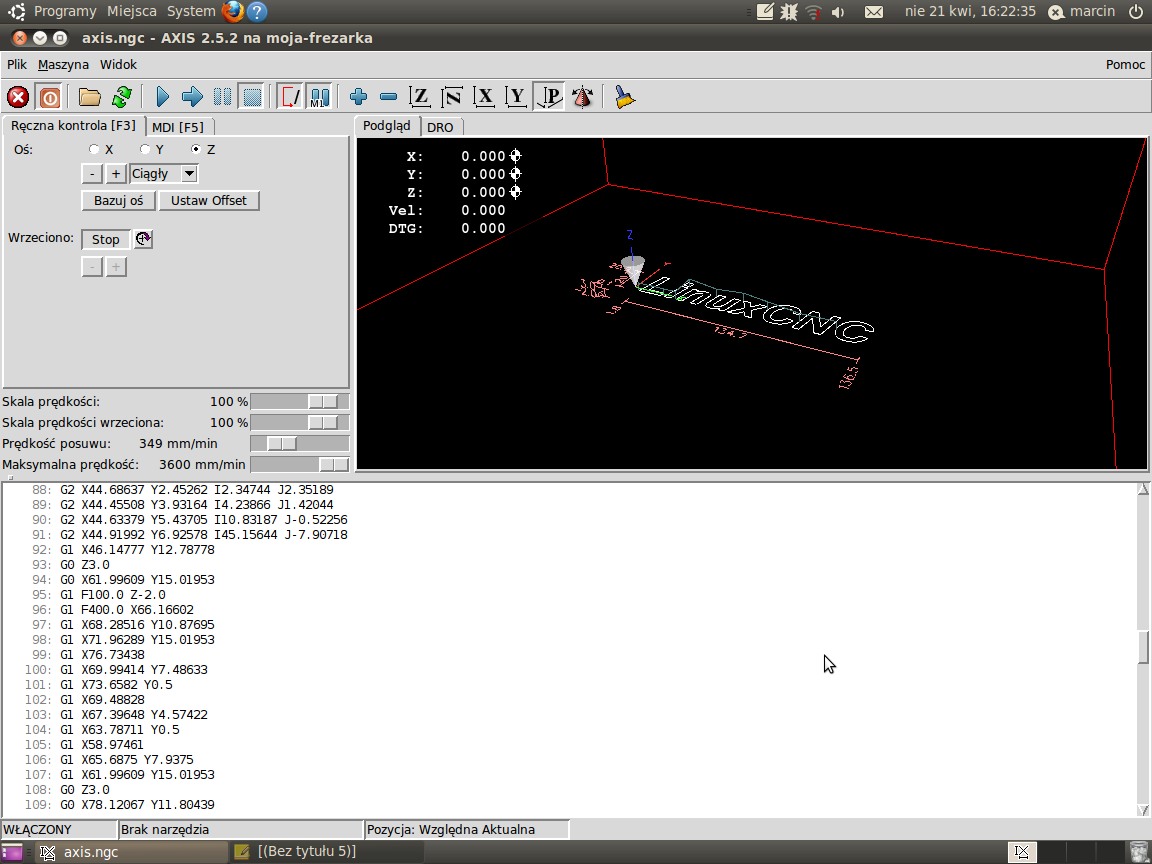Select the Y axis radio button
This screenshot has width=1152, height=864.
(x=145, y=149)
